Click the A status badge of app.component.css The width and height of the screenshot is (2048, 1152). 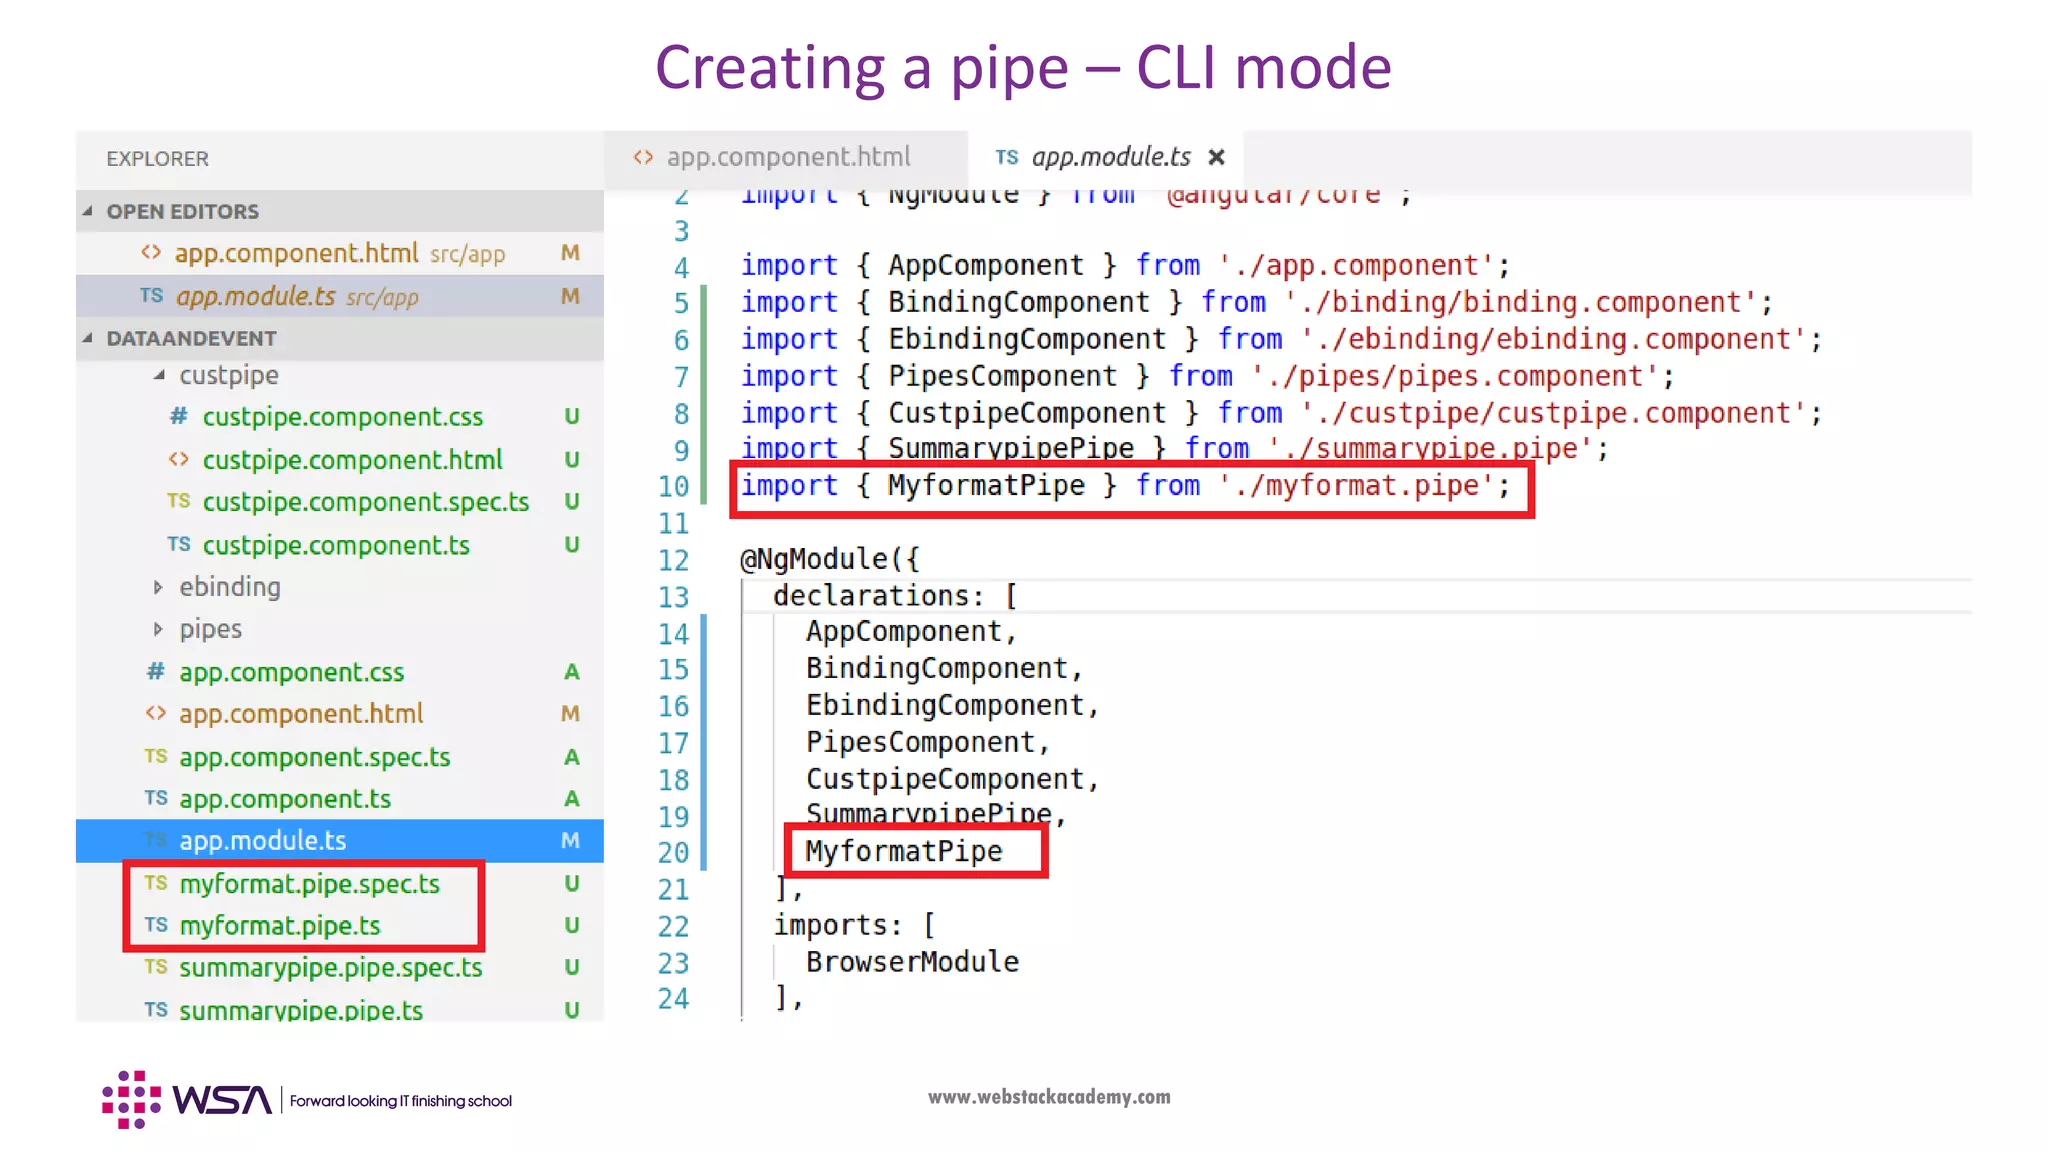point(571,671)
